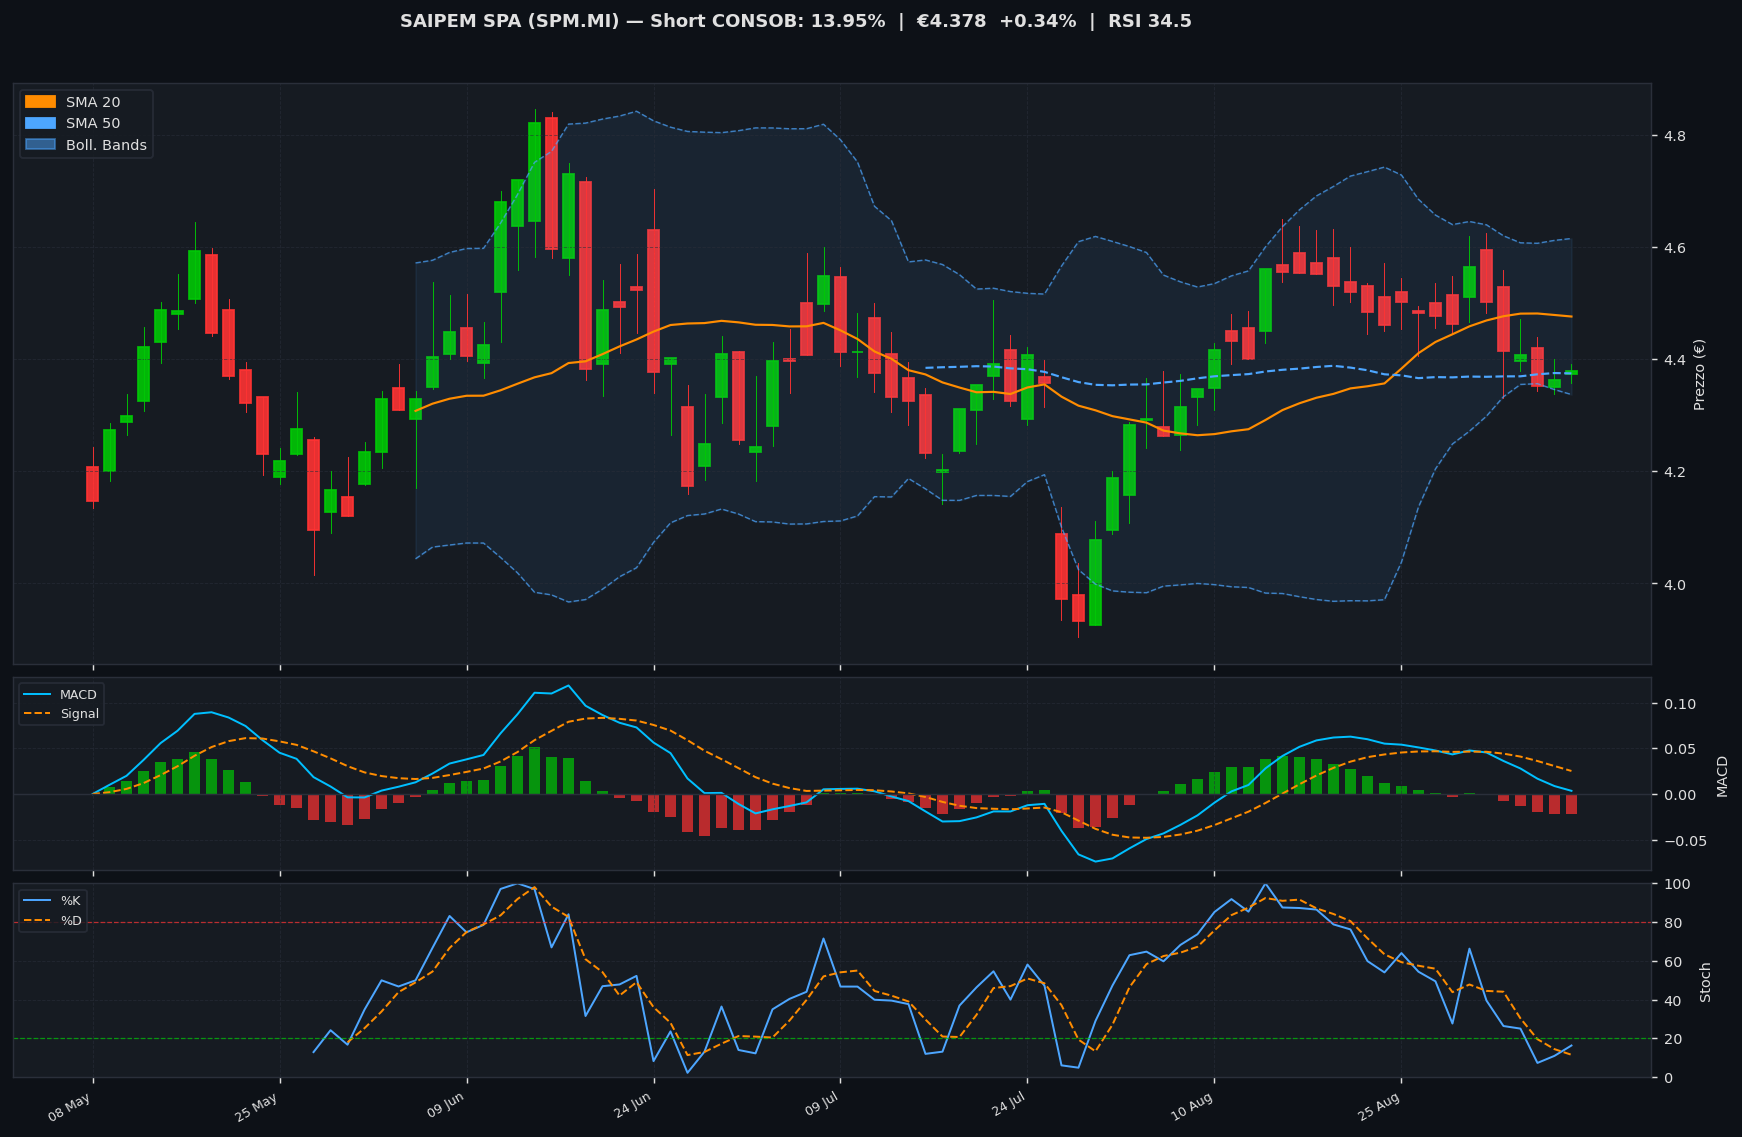
Task: Click "SAIPEM SPA (SPM.MI)" in the chart title
Action: [x=510, y=21]
